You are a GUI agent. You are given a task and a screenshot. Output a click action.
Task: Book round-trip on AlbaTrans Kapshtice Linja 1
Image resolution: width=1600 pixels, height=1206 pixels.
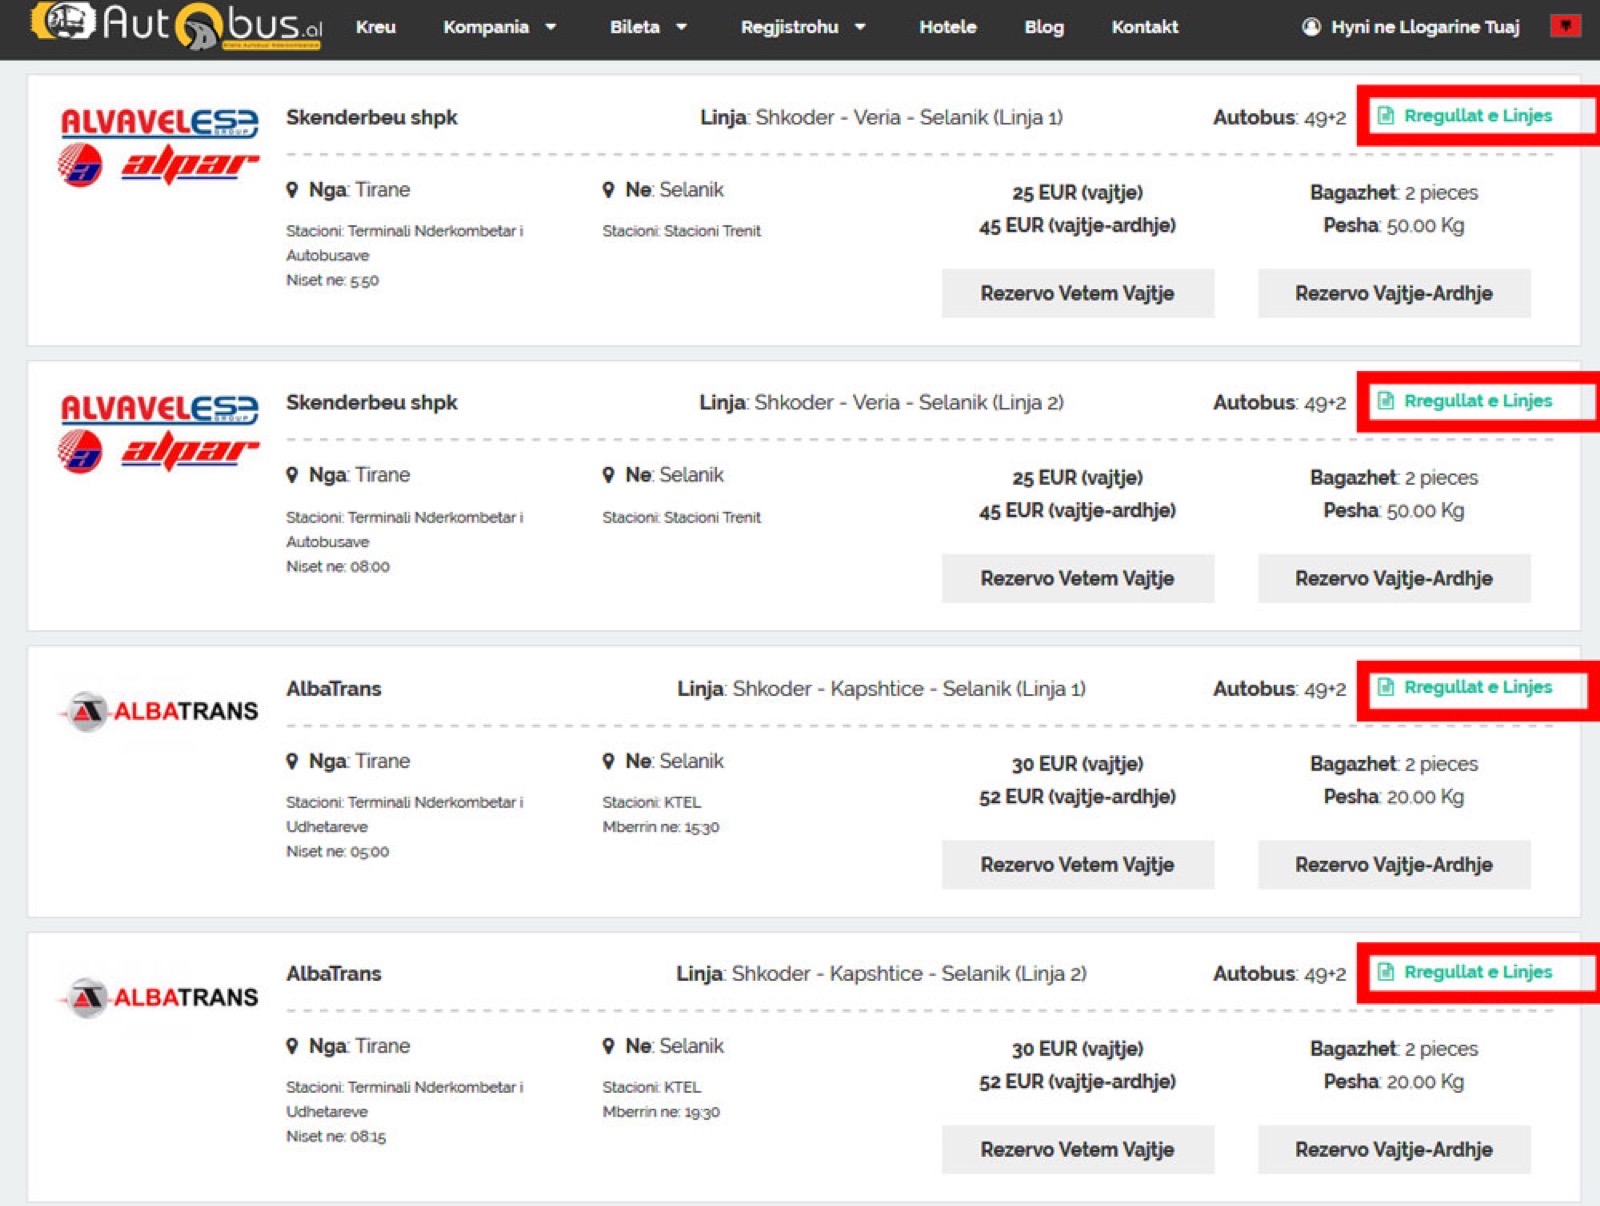1394,865
